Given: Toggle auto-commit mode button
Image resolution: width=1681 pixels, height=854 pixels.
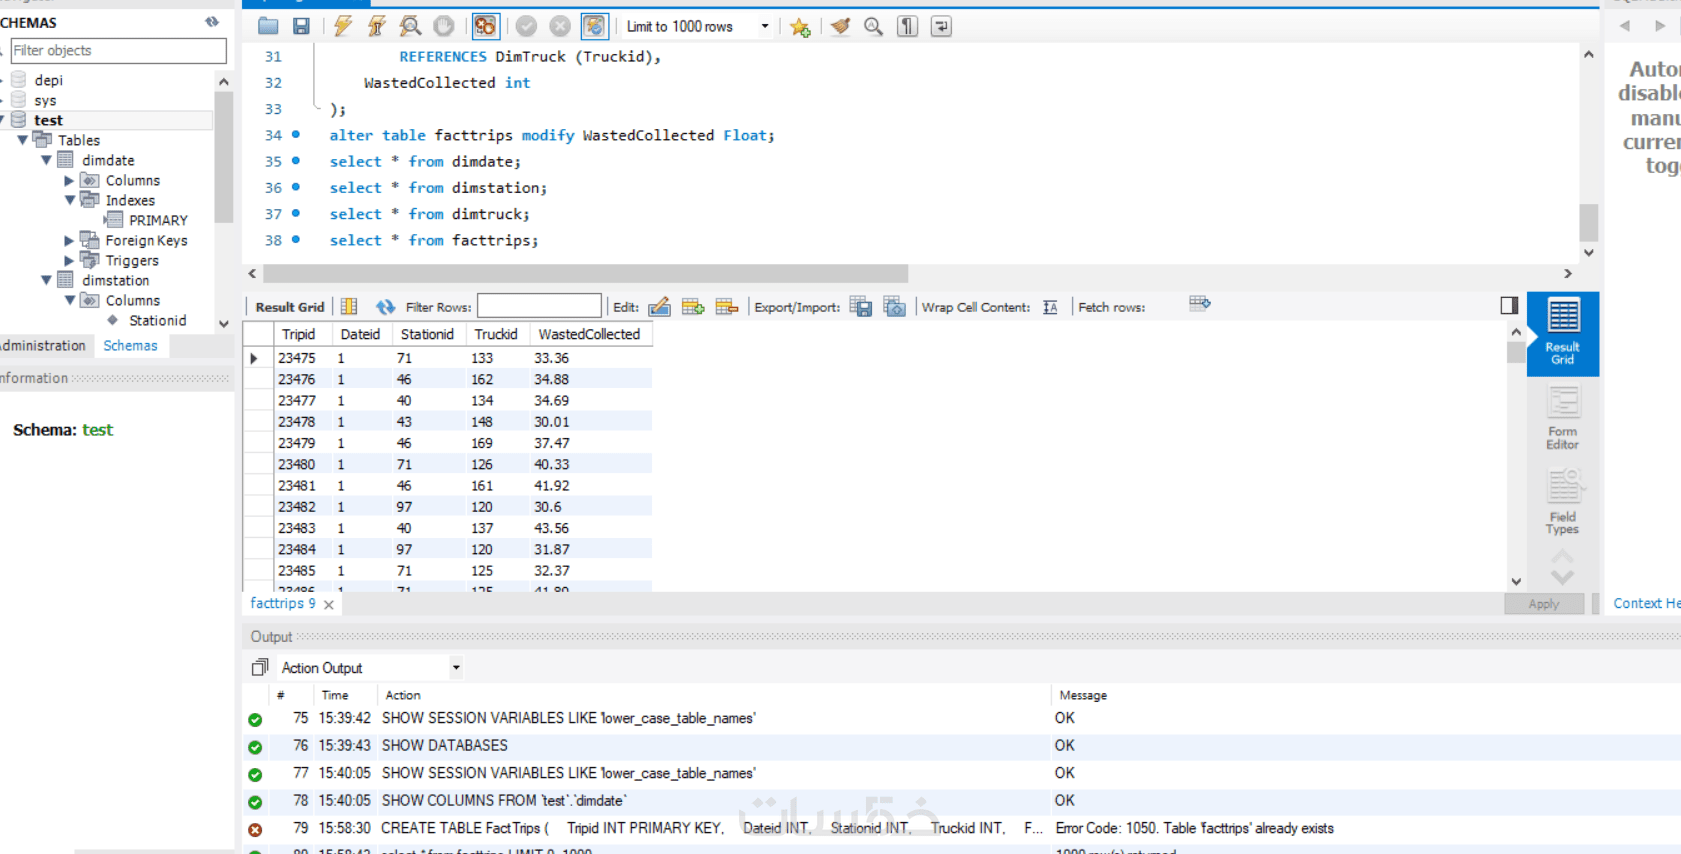Looking at the screenshot, I should click(594, 27).
